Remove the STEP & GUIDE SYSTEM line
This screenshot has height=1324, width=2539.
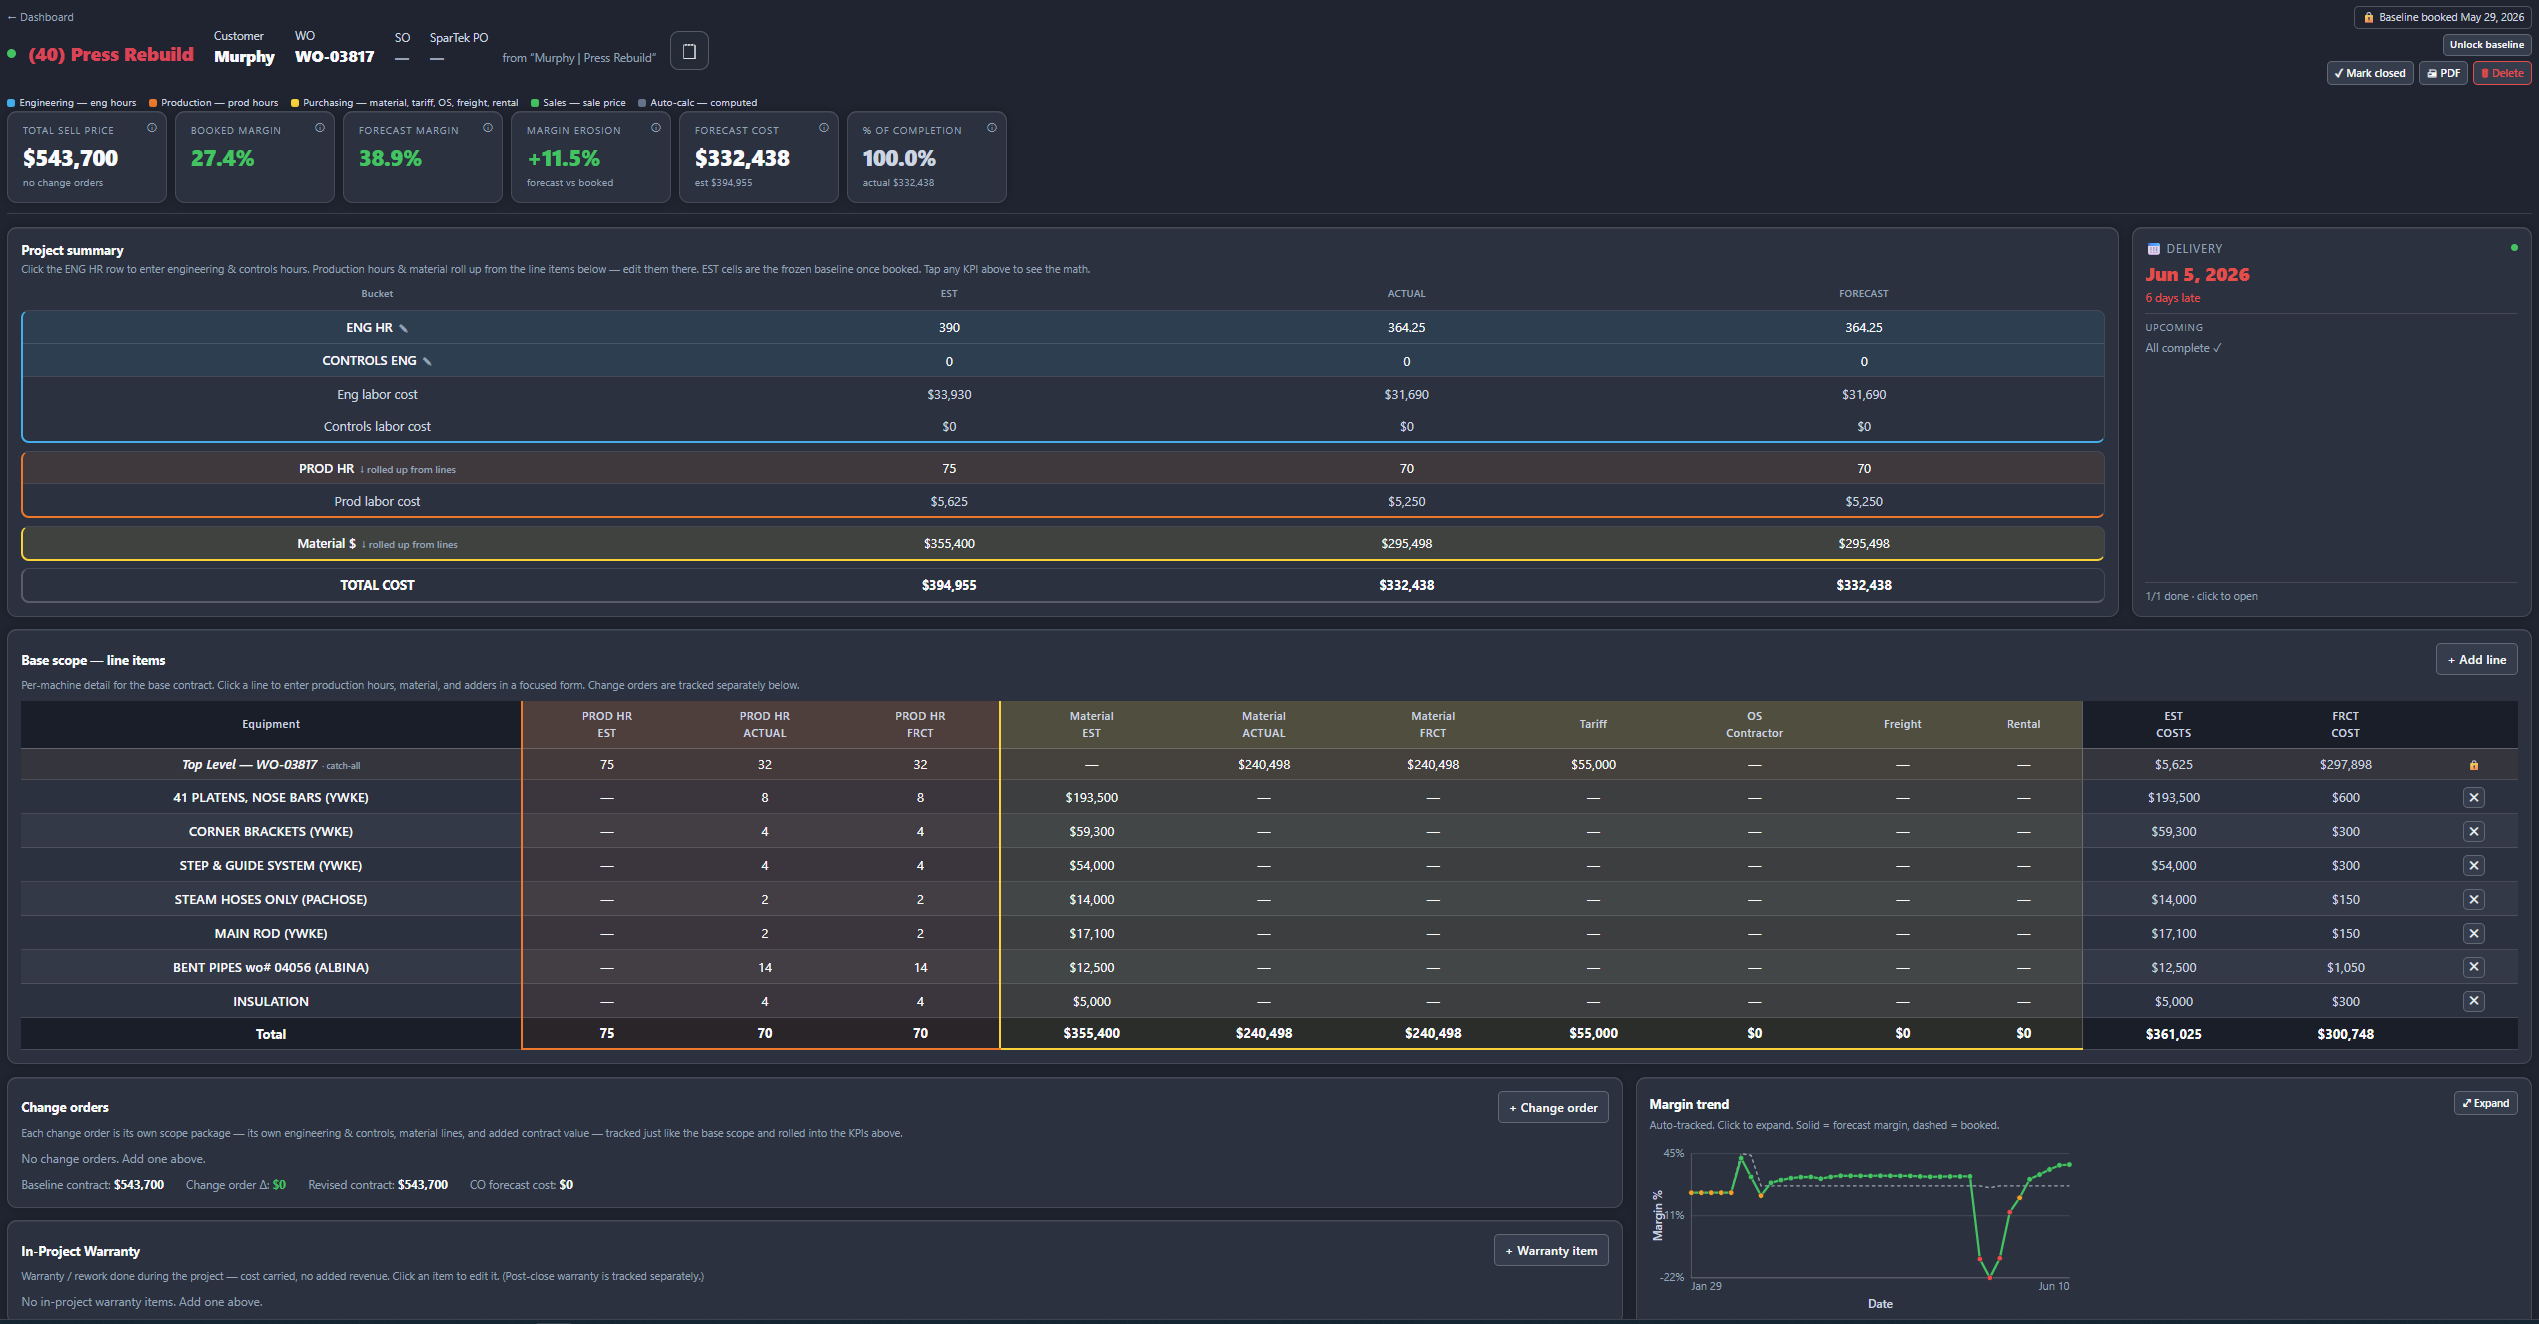click(2474, 866)
